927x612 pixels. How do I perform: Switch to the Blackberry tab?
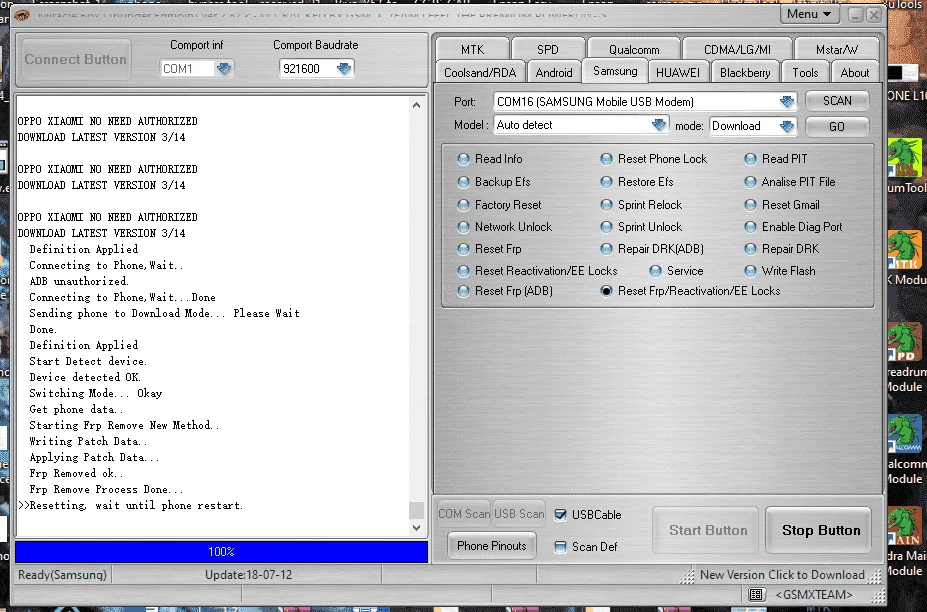click(745, 73)
